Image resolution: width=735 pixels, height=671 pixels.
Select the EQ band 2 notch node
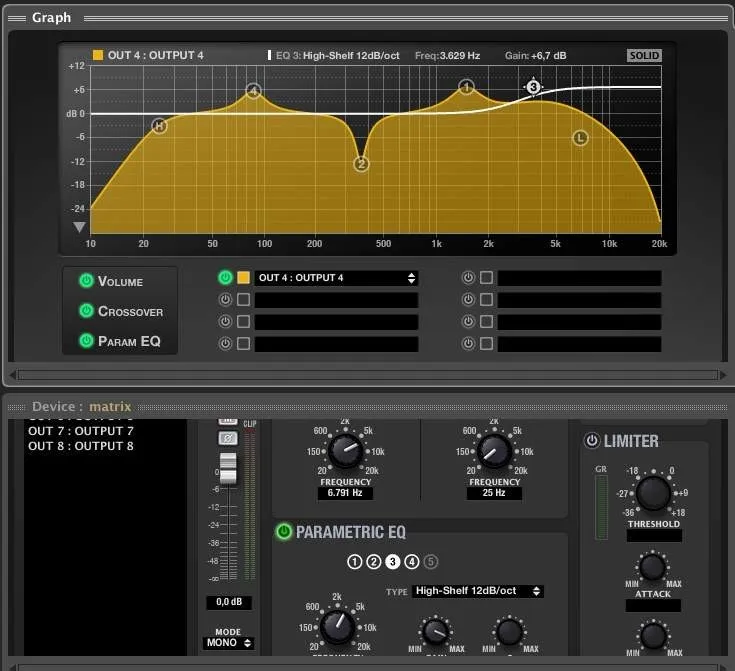[361, 164]
